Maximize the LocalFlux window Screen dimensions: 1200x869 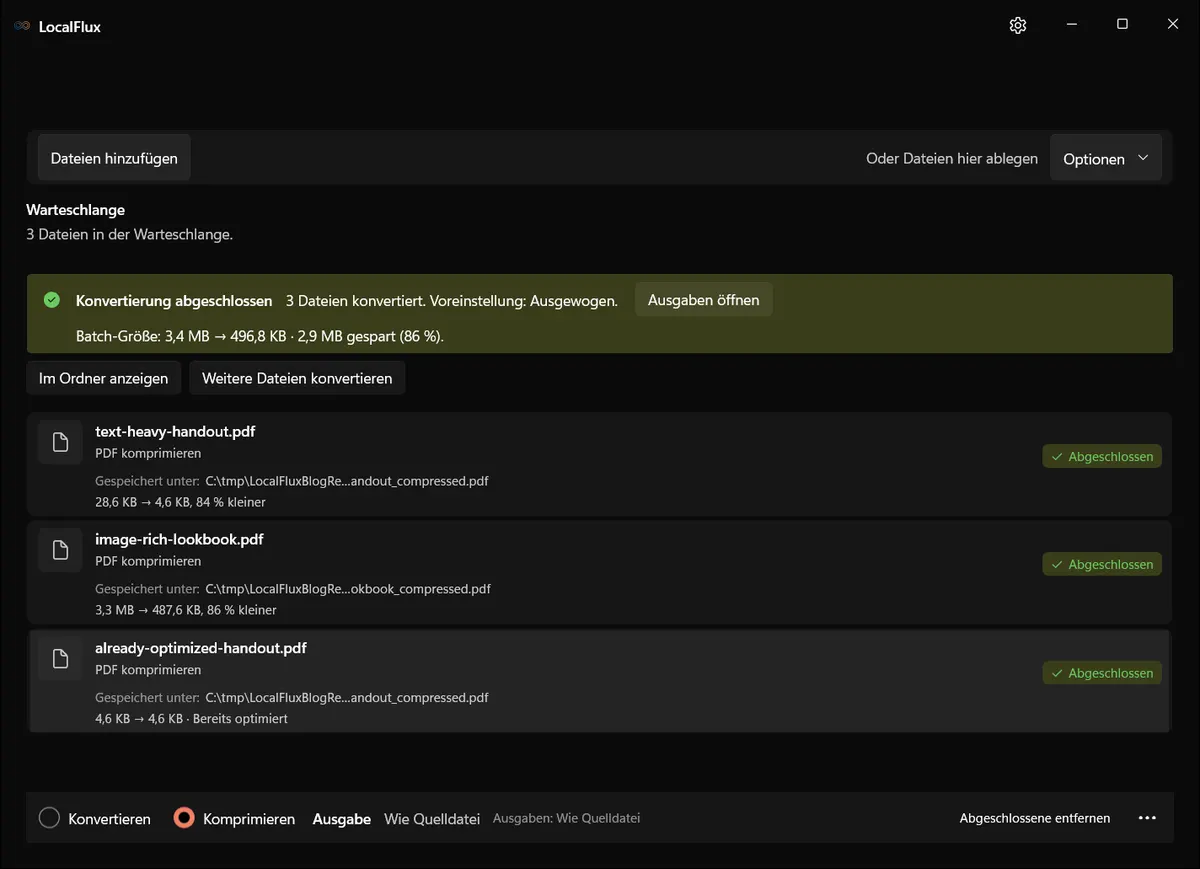coord(1122,24)
